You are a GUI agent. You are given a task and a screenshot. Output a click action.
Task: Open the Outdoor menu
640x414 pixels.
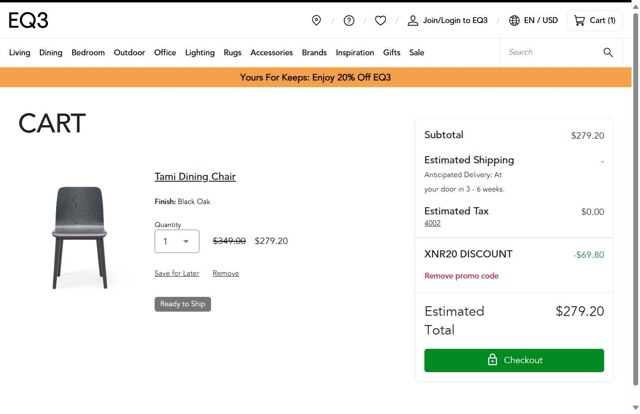click(129, 52)
